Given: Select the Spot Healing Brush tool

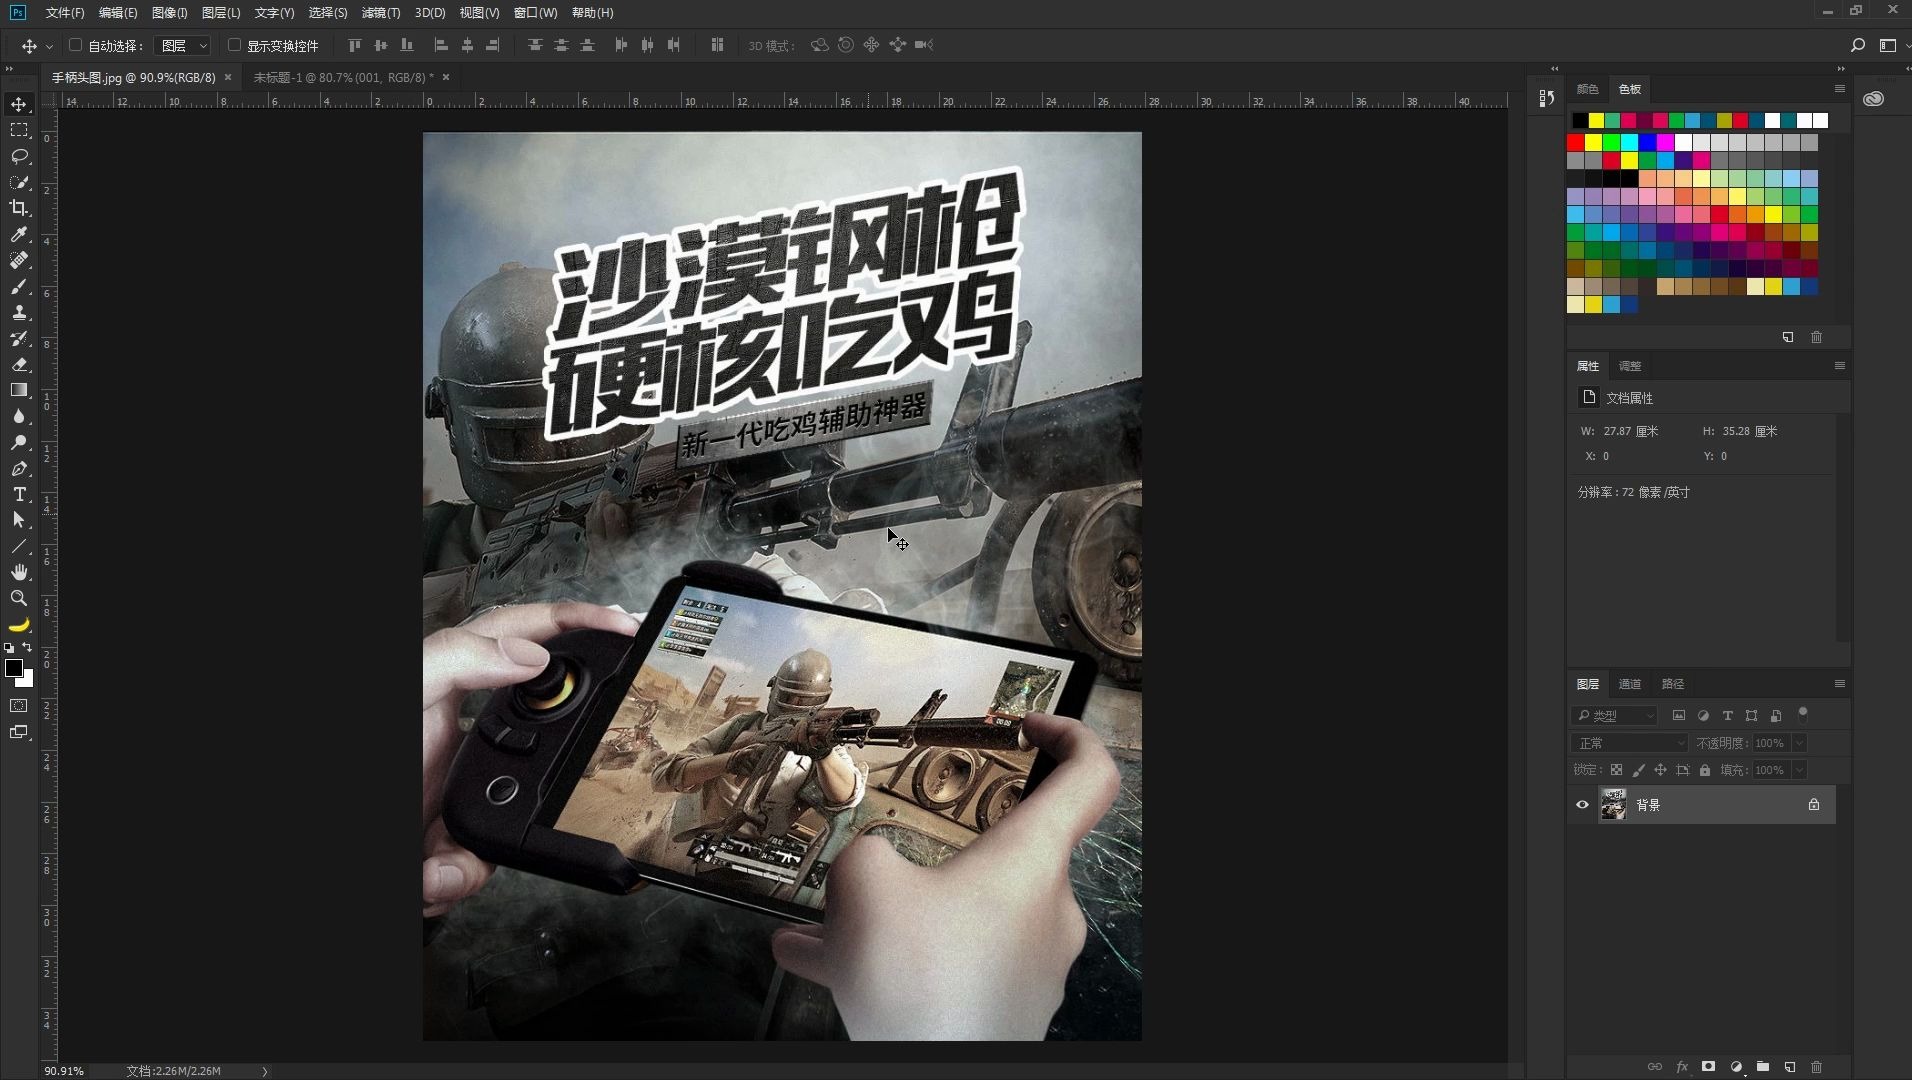Looking at the screenshot, I should [19, 260].
